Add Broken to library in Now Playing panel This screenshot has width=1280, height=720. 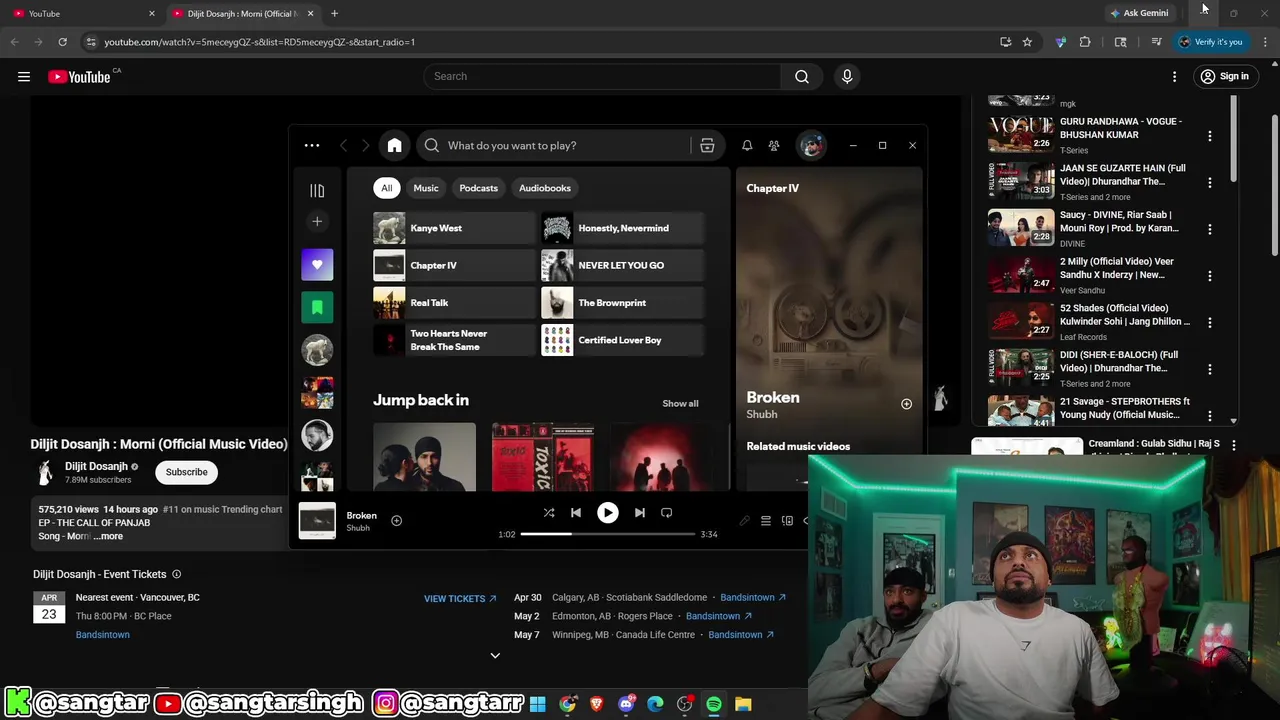click(906, 404)
